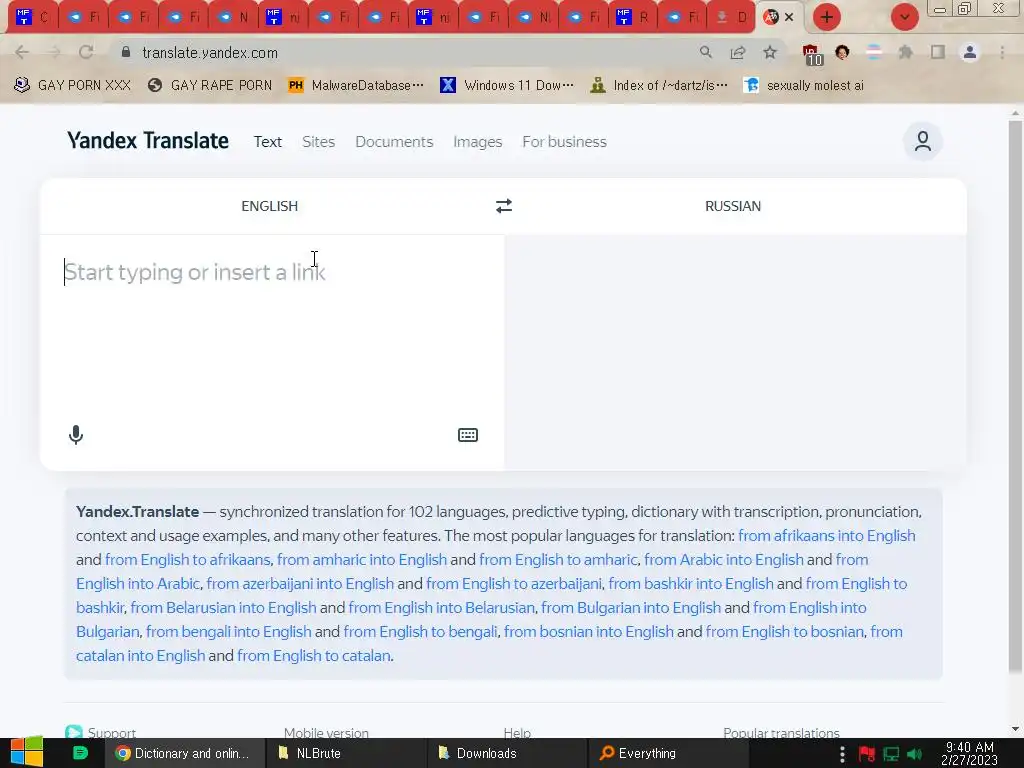Expand the tab search chevron button
This screenshot has width=1024, height=768.
[x=904, y=17]
